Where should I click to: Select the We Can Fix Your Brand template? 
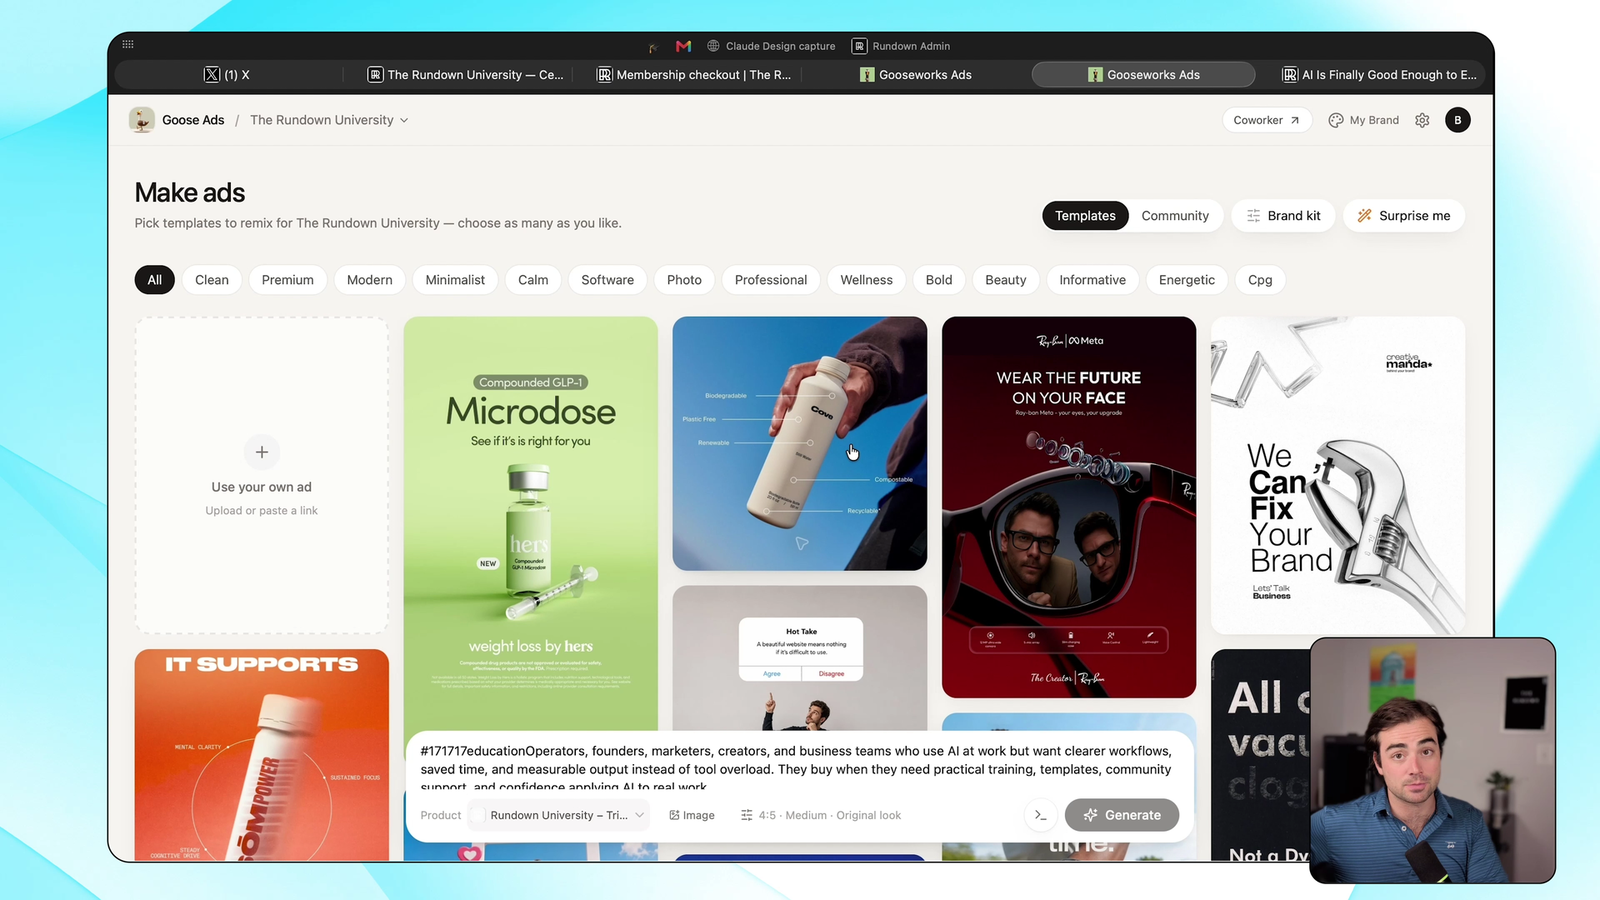pos(1338,475)
